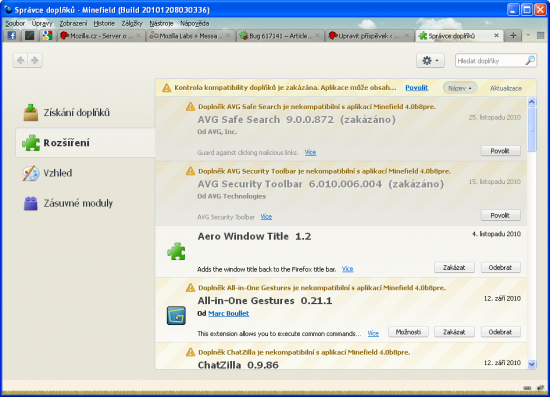Open Více link for All-in-One Gestures
This screenshot has height=397, width=550.
point(373,334)
